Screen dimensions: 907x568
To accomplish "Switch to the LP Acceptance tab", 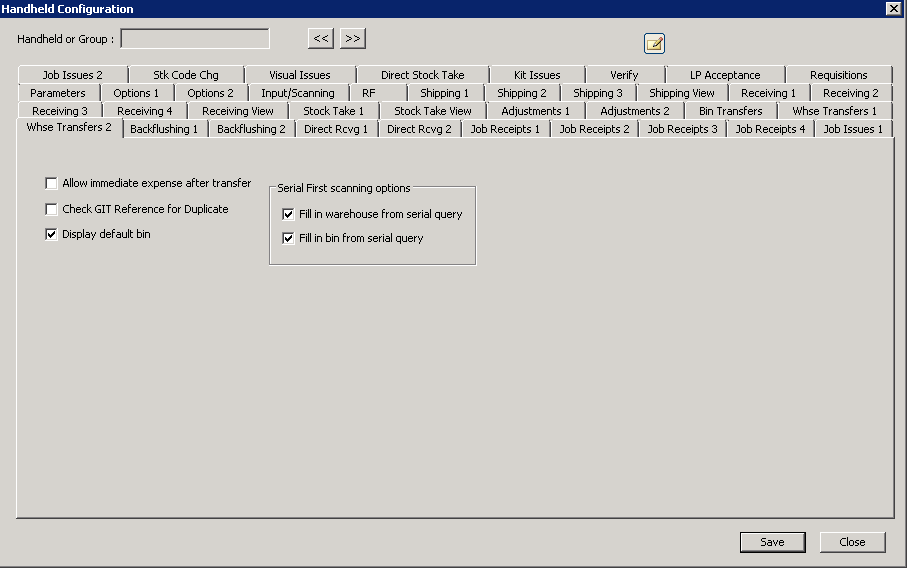I will pos(725,75).
